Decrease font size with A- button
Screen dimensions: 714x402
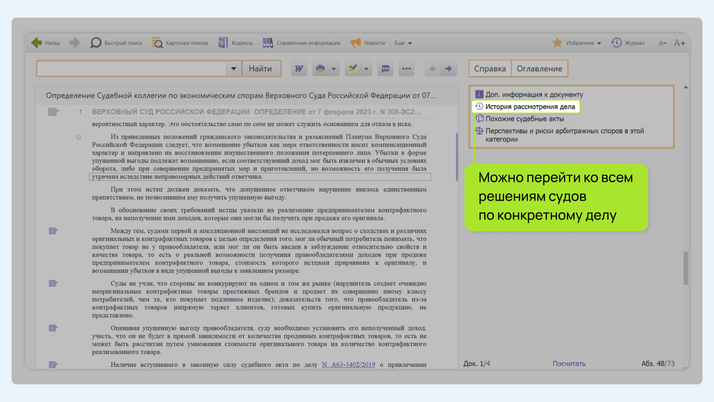(x=662, y=43)
